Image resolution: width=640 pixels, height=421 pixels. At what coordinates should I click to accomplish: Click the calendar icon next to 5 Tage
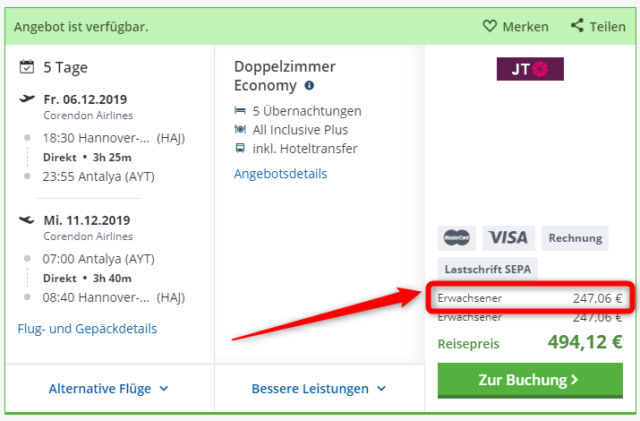tap(27, 68)
